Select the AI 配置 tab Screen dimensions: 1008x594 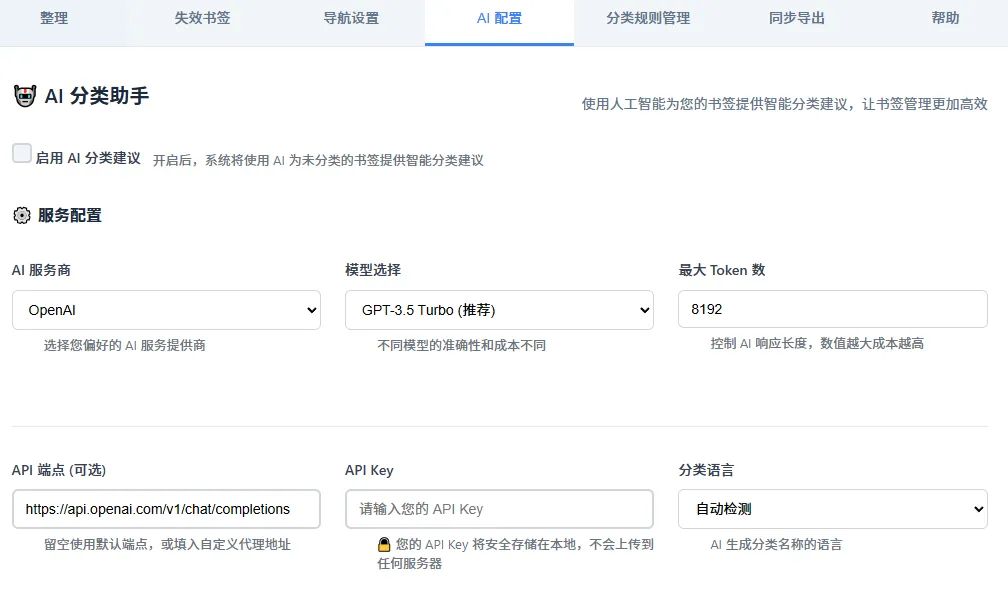(499, 18)
